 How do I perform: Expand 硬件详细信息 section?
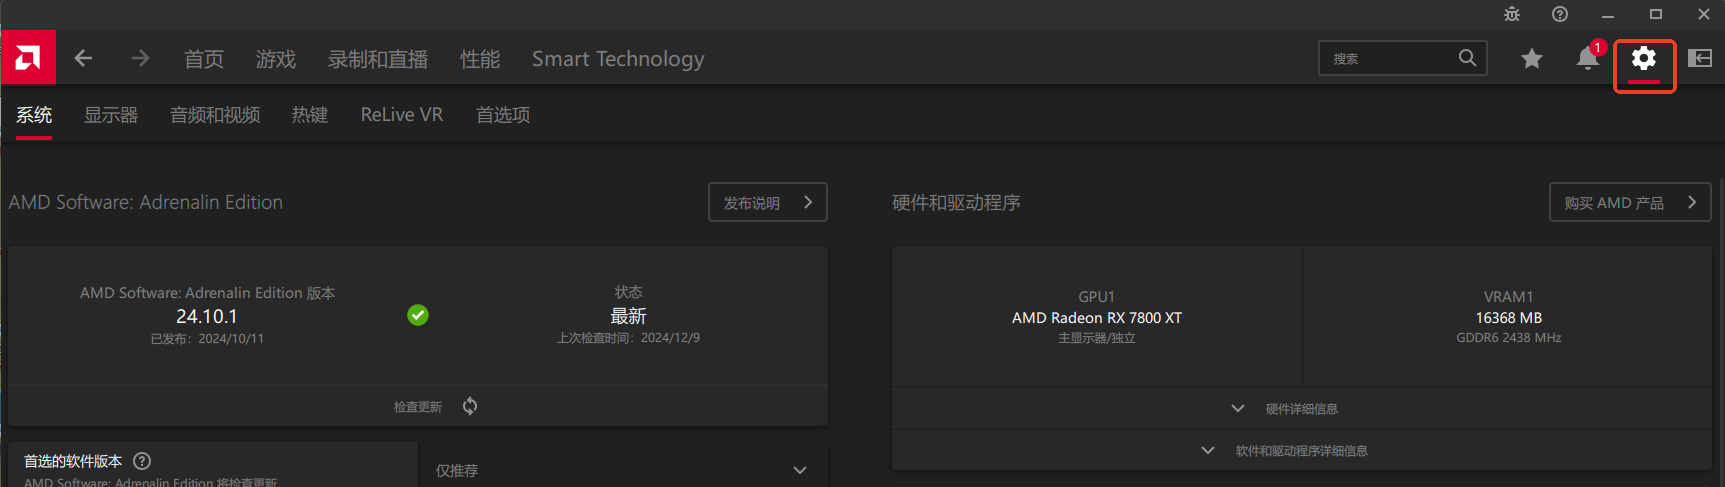point(1301,408)
